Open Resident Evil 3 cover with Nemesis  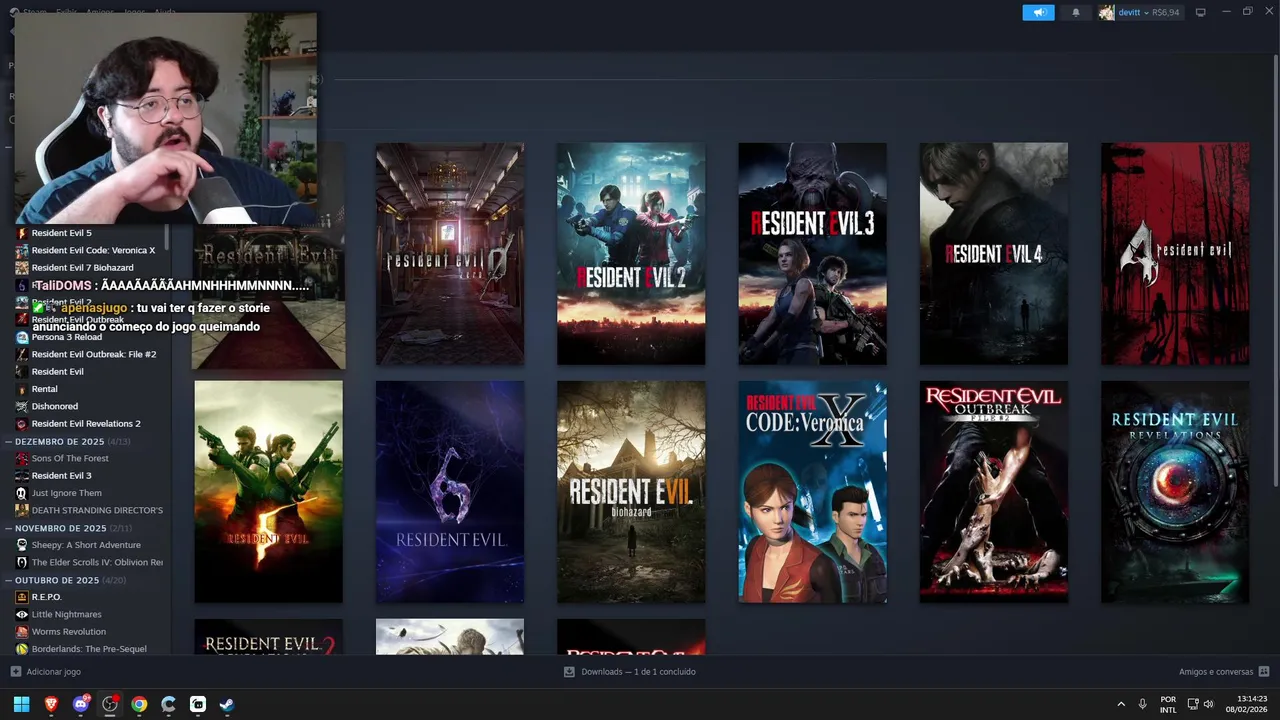point(812,254)
